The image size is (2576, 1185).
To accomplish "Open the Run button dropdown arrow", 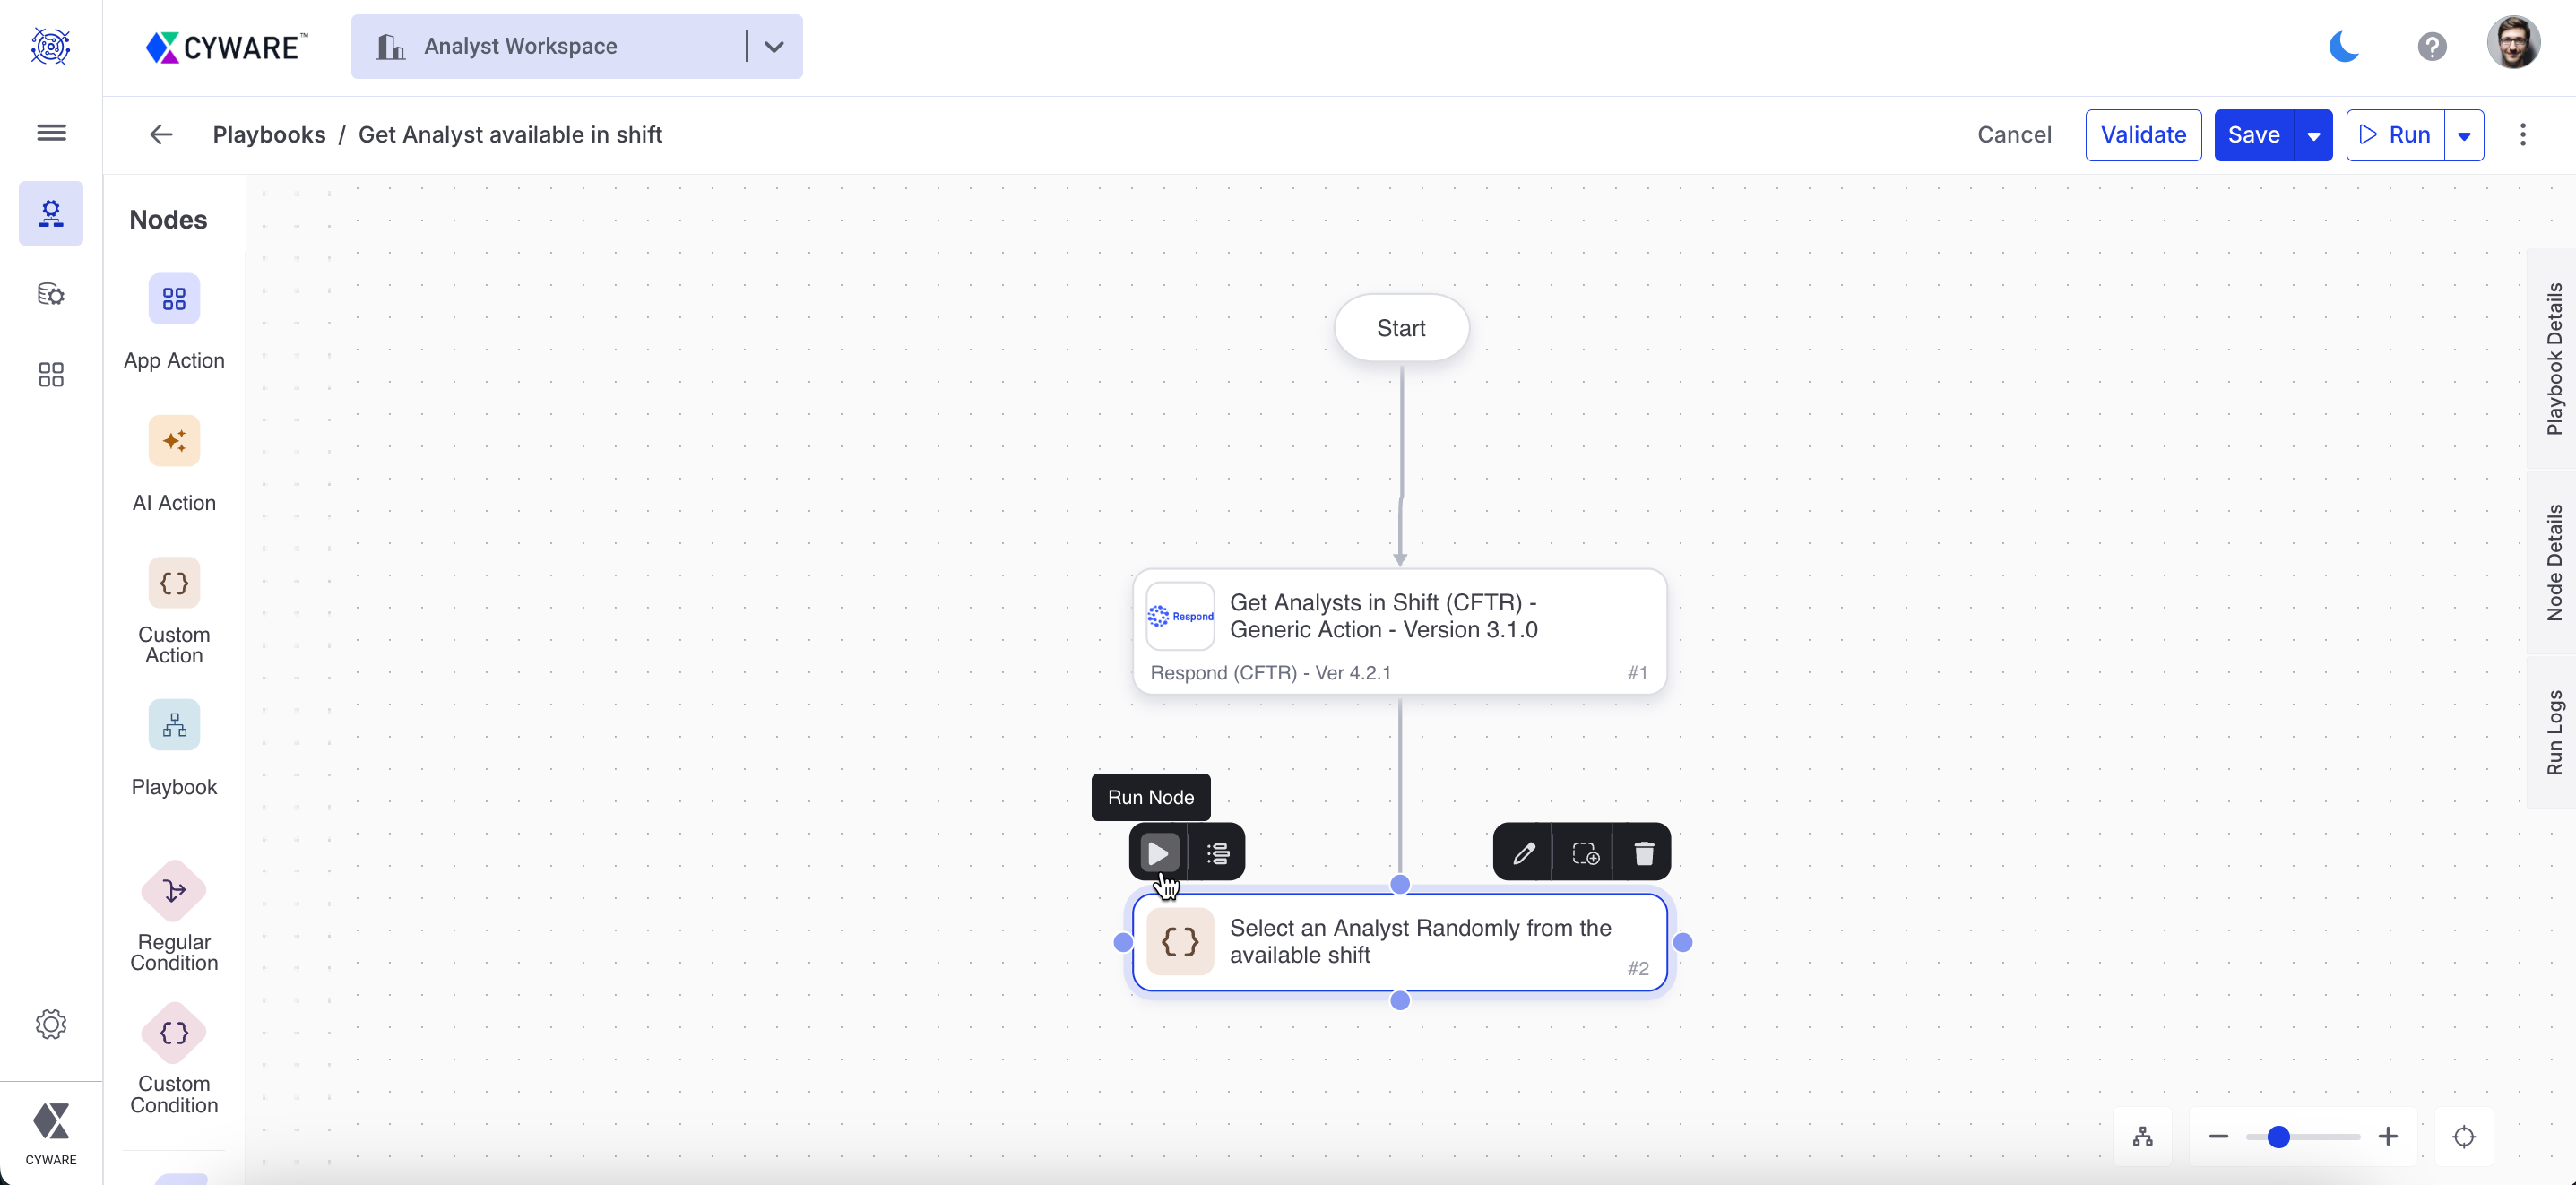I will point(2464,135).
